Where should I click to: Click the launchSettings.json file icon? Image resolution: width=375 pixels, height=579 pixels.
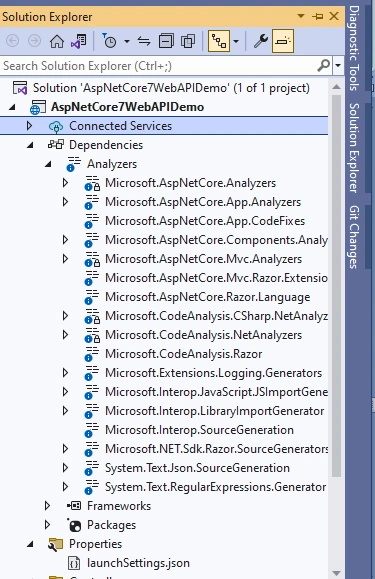point(74,563)
